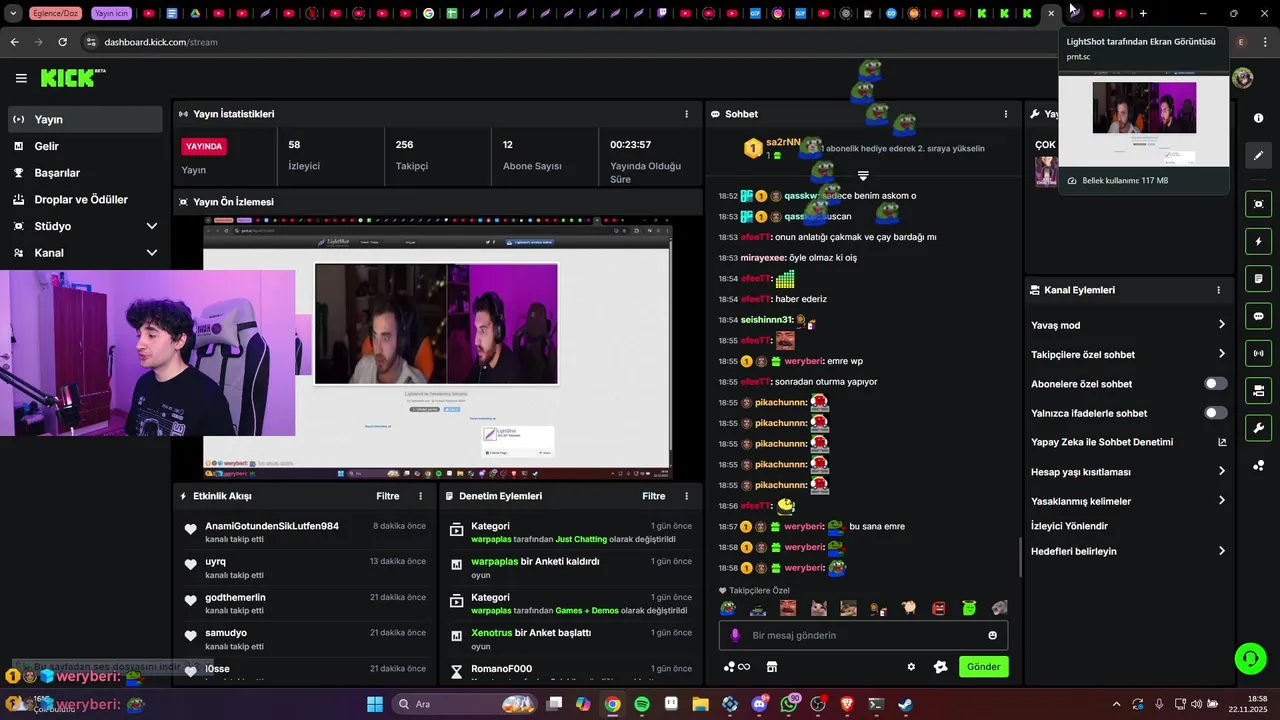The width and height of the screenshot is (1280, 720).
Task: Open the Yayın İstatistikleri panel options menu
Action: click(686, 114)
